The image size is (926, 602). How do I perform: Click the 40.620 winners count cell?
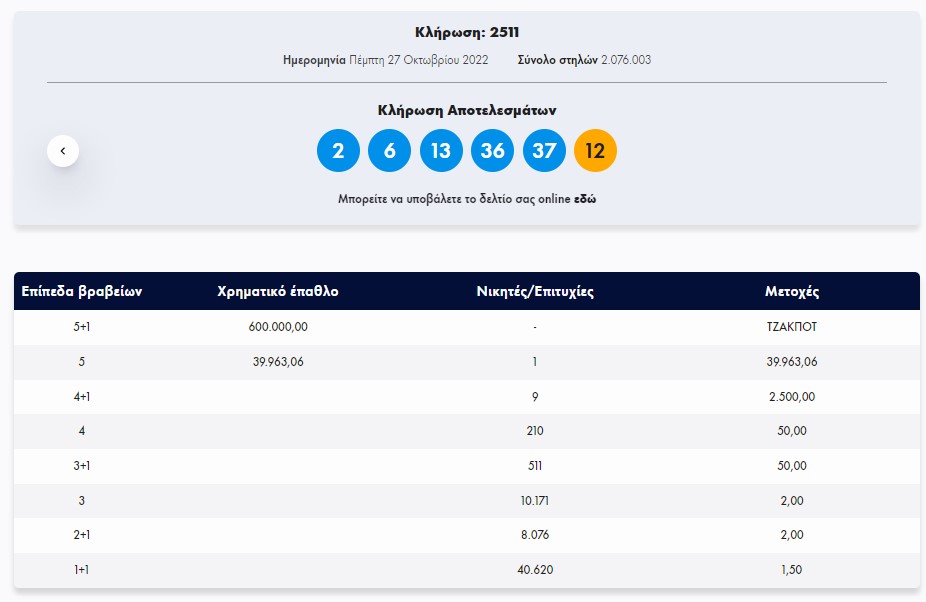click(x=536, y=570)
